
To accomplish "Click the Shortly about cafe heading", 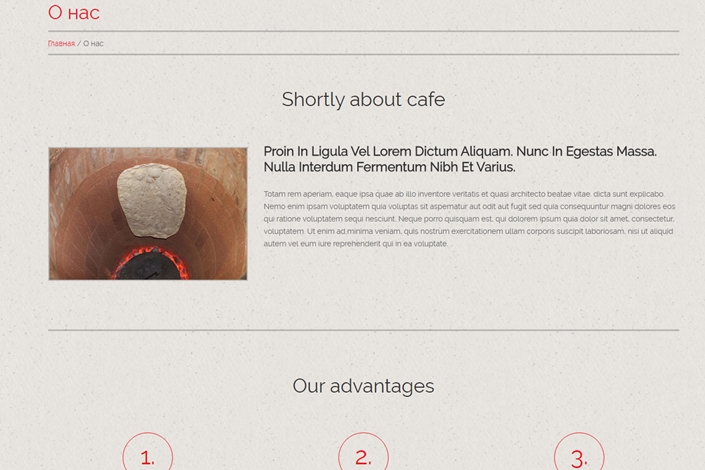I will click(363, 99).
